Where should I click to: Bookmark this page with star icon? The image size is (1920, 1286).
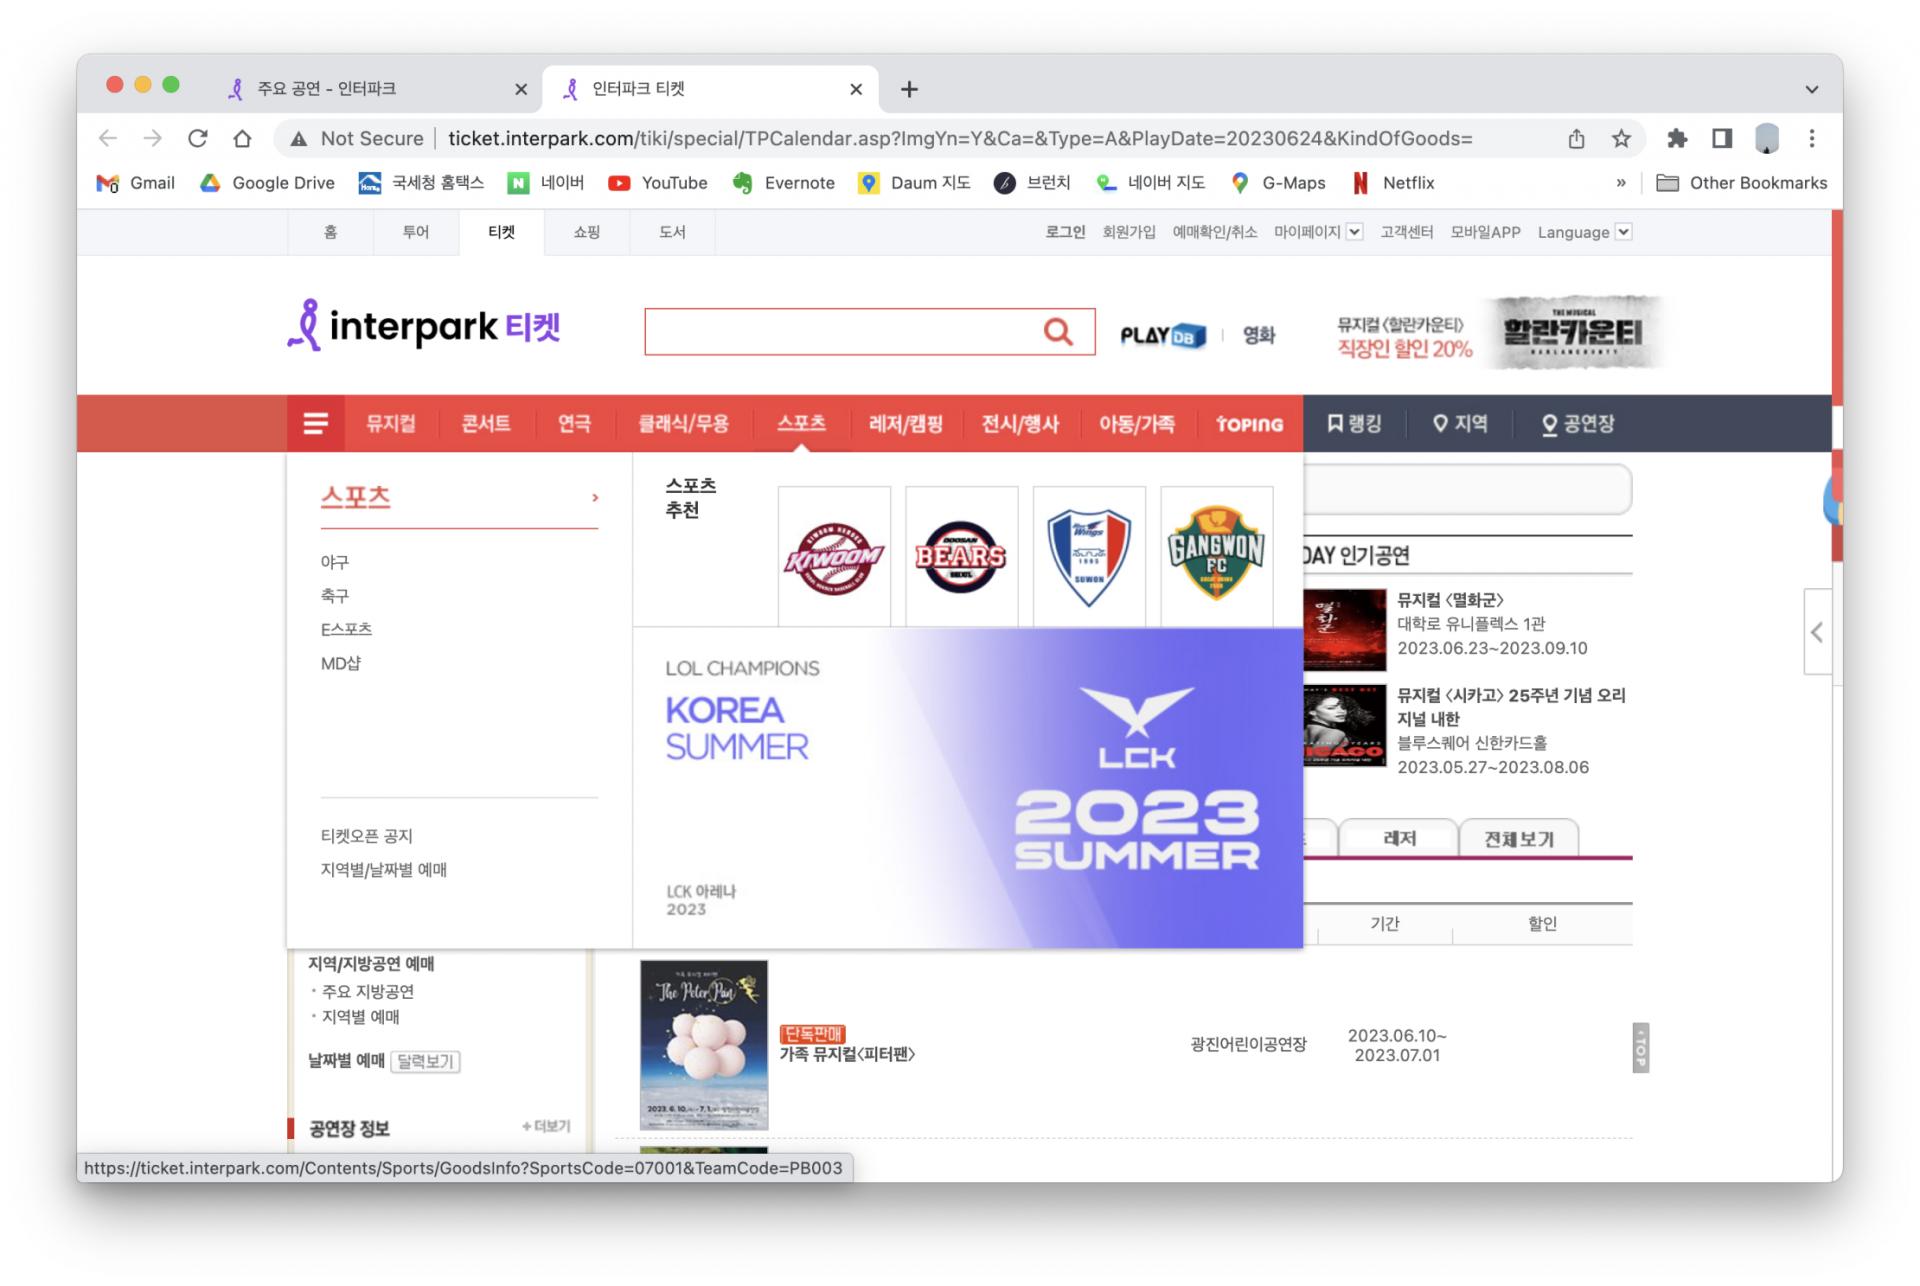[x=1621, y=139]
